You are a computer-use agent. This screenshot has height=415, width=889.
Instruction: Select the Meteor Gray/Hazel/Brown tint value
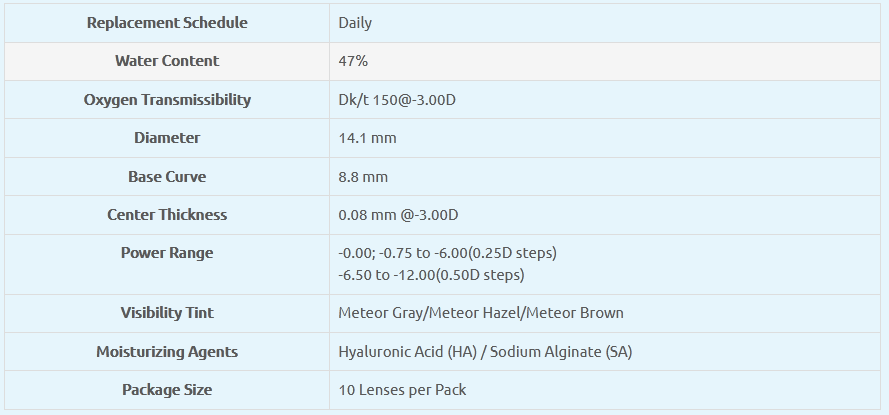(481, 313)
